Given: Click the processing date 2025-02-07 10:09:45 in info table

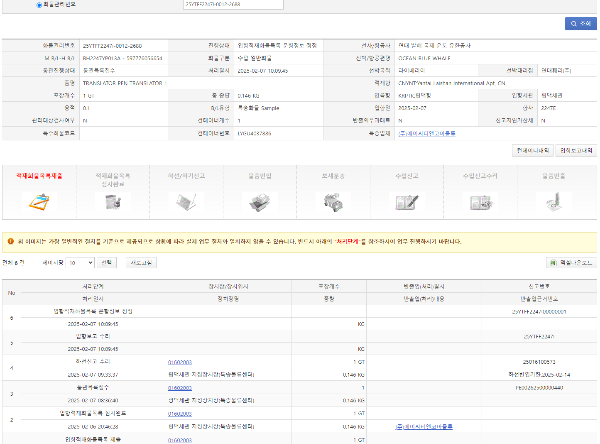Looking at the screenshot, I should point(262,71).
